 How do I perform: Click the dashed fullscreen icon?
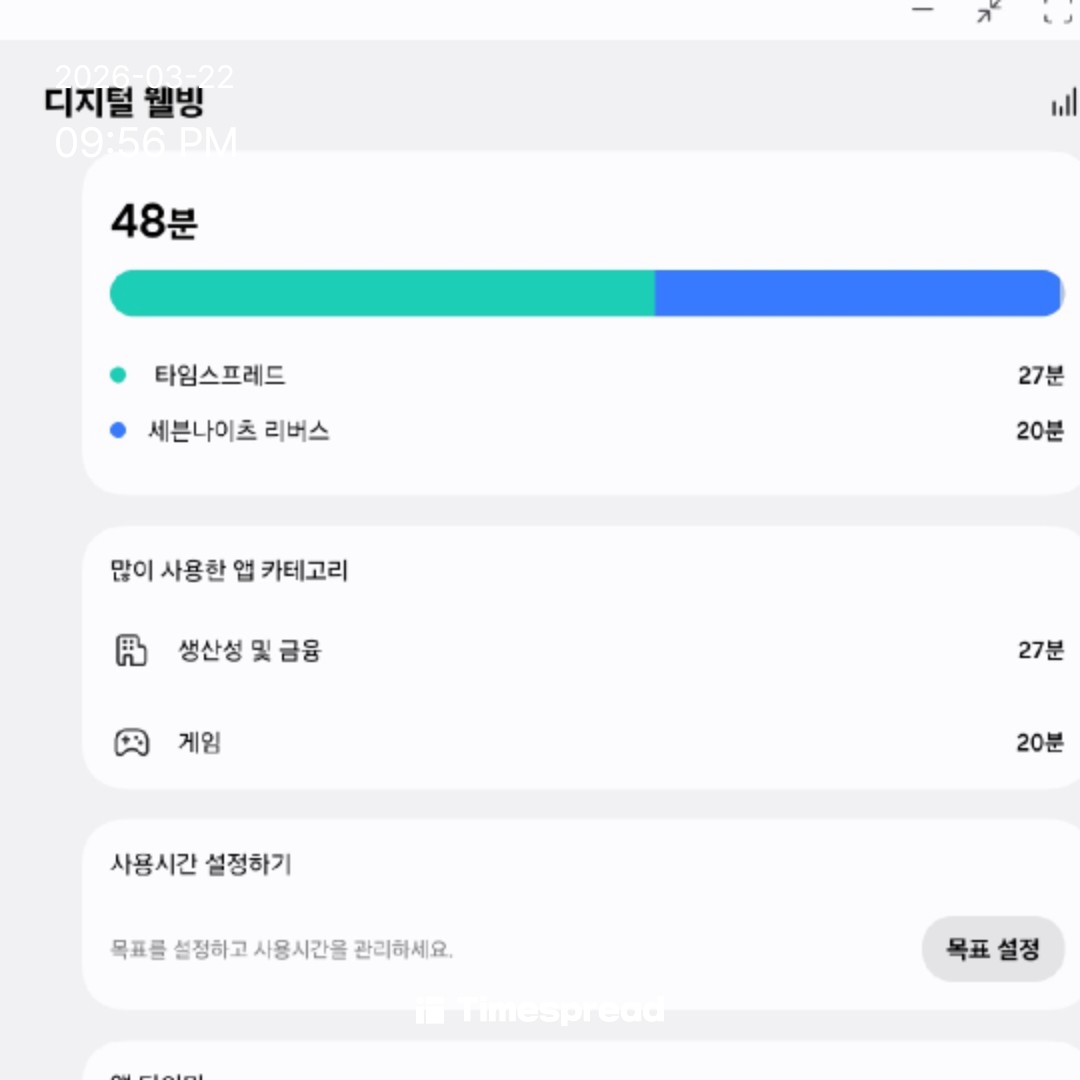(x=1057, y=11)
